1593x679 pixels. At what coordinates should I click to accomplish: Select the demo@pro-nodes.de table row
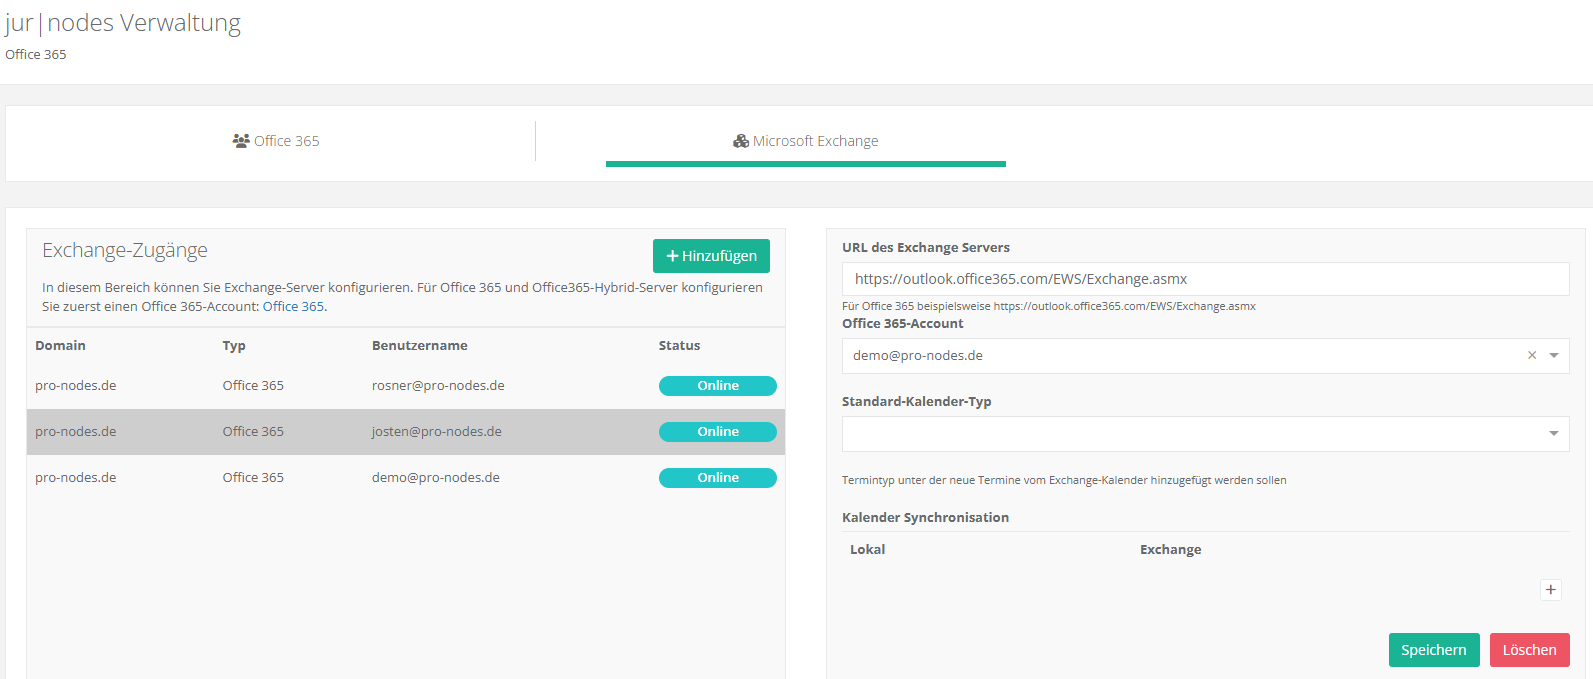(405, 478)
